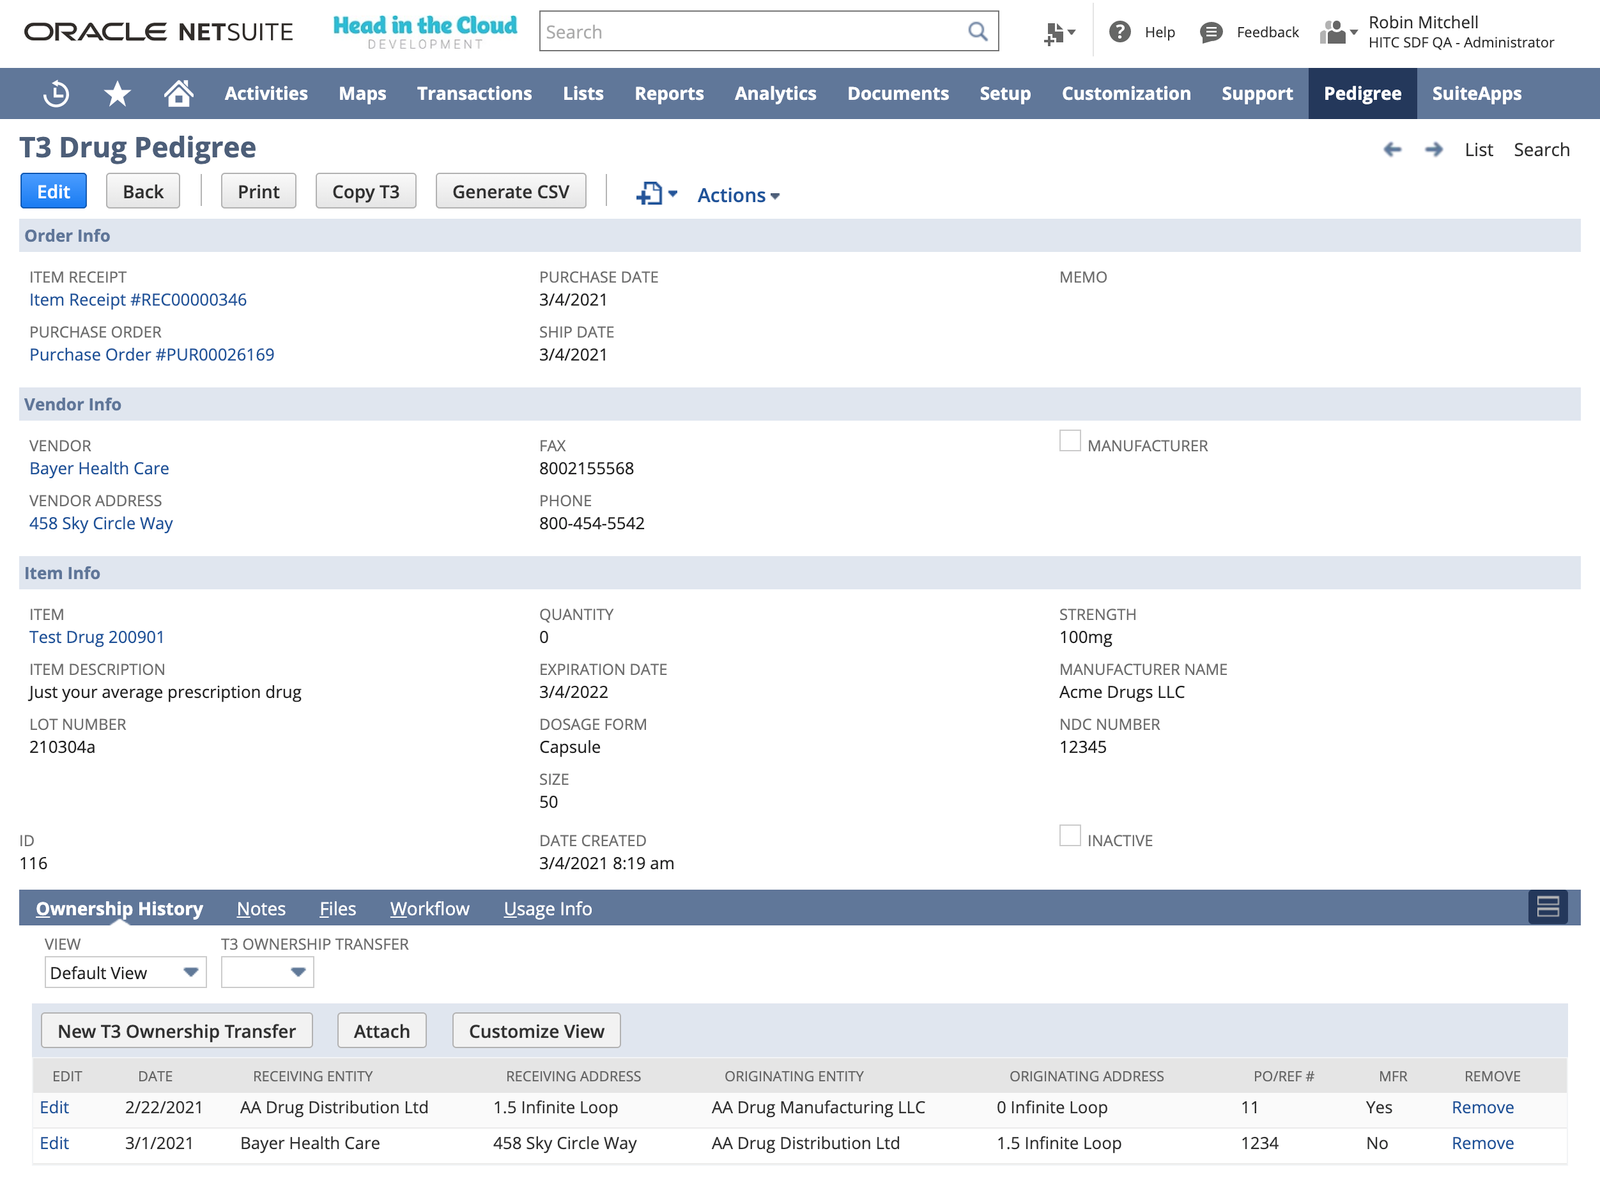1600x1194 pixels.
Task: Click the new record page icon
Action: coord(657,194)
